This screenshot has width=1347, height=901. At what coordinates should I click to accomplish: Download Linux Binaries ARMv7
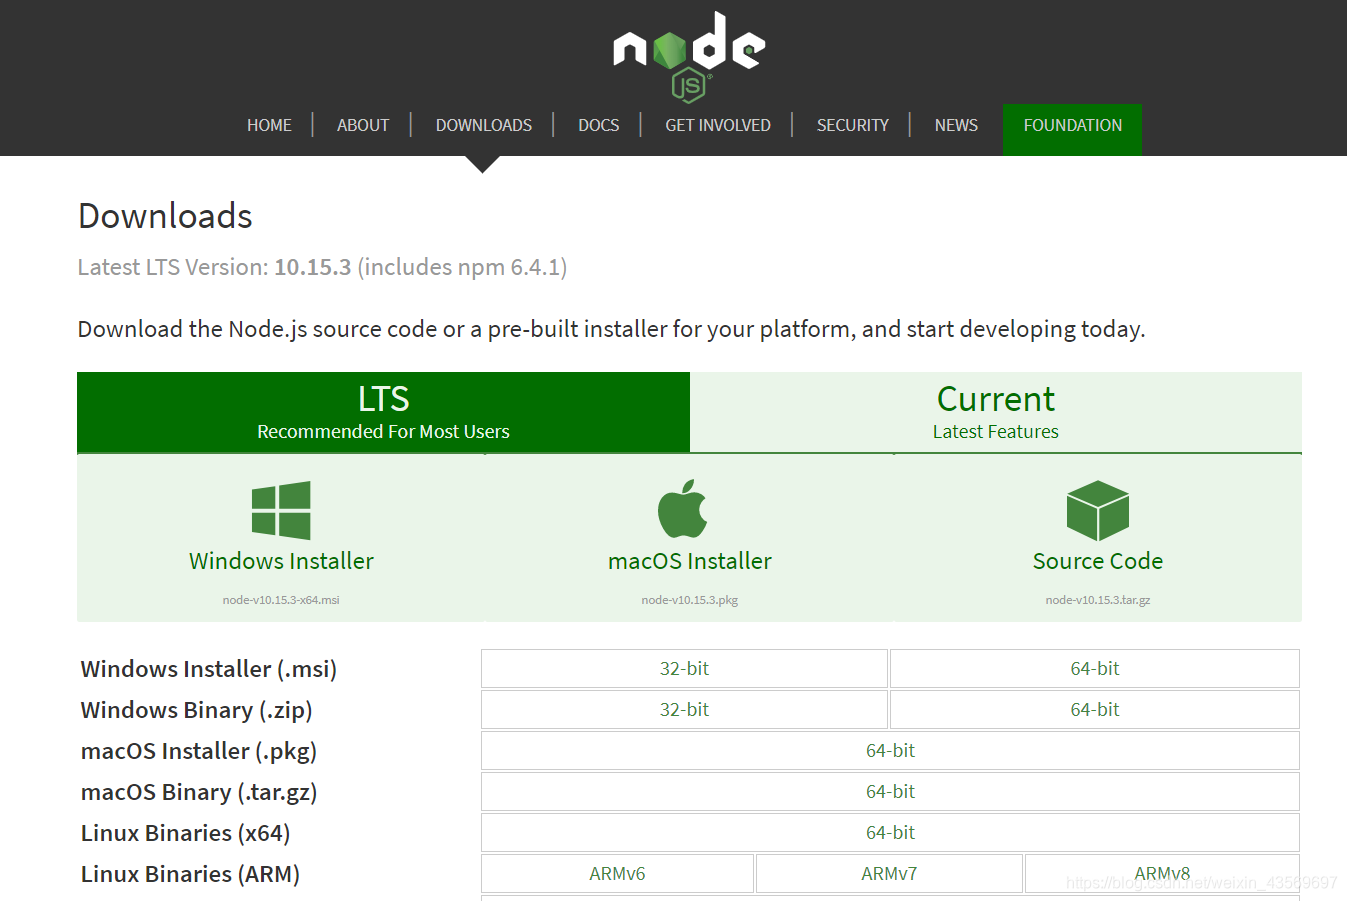889,874
